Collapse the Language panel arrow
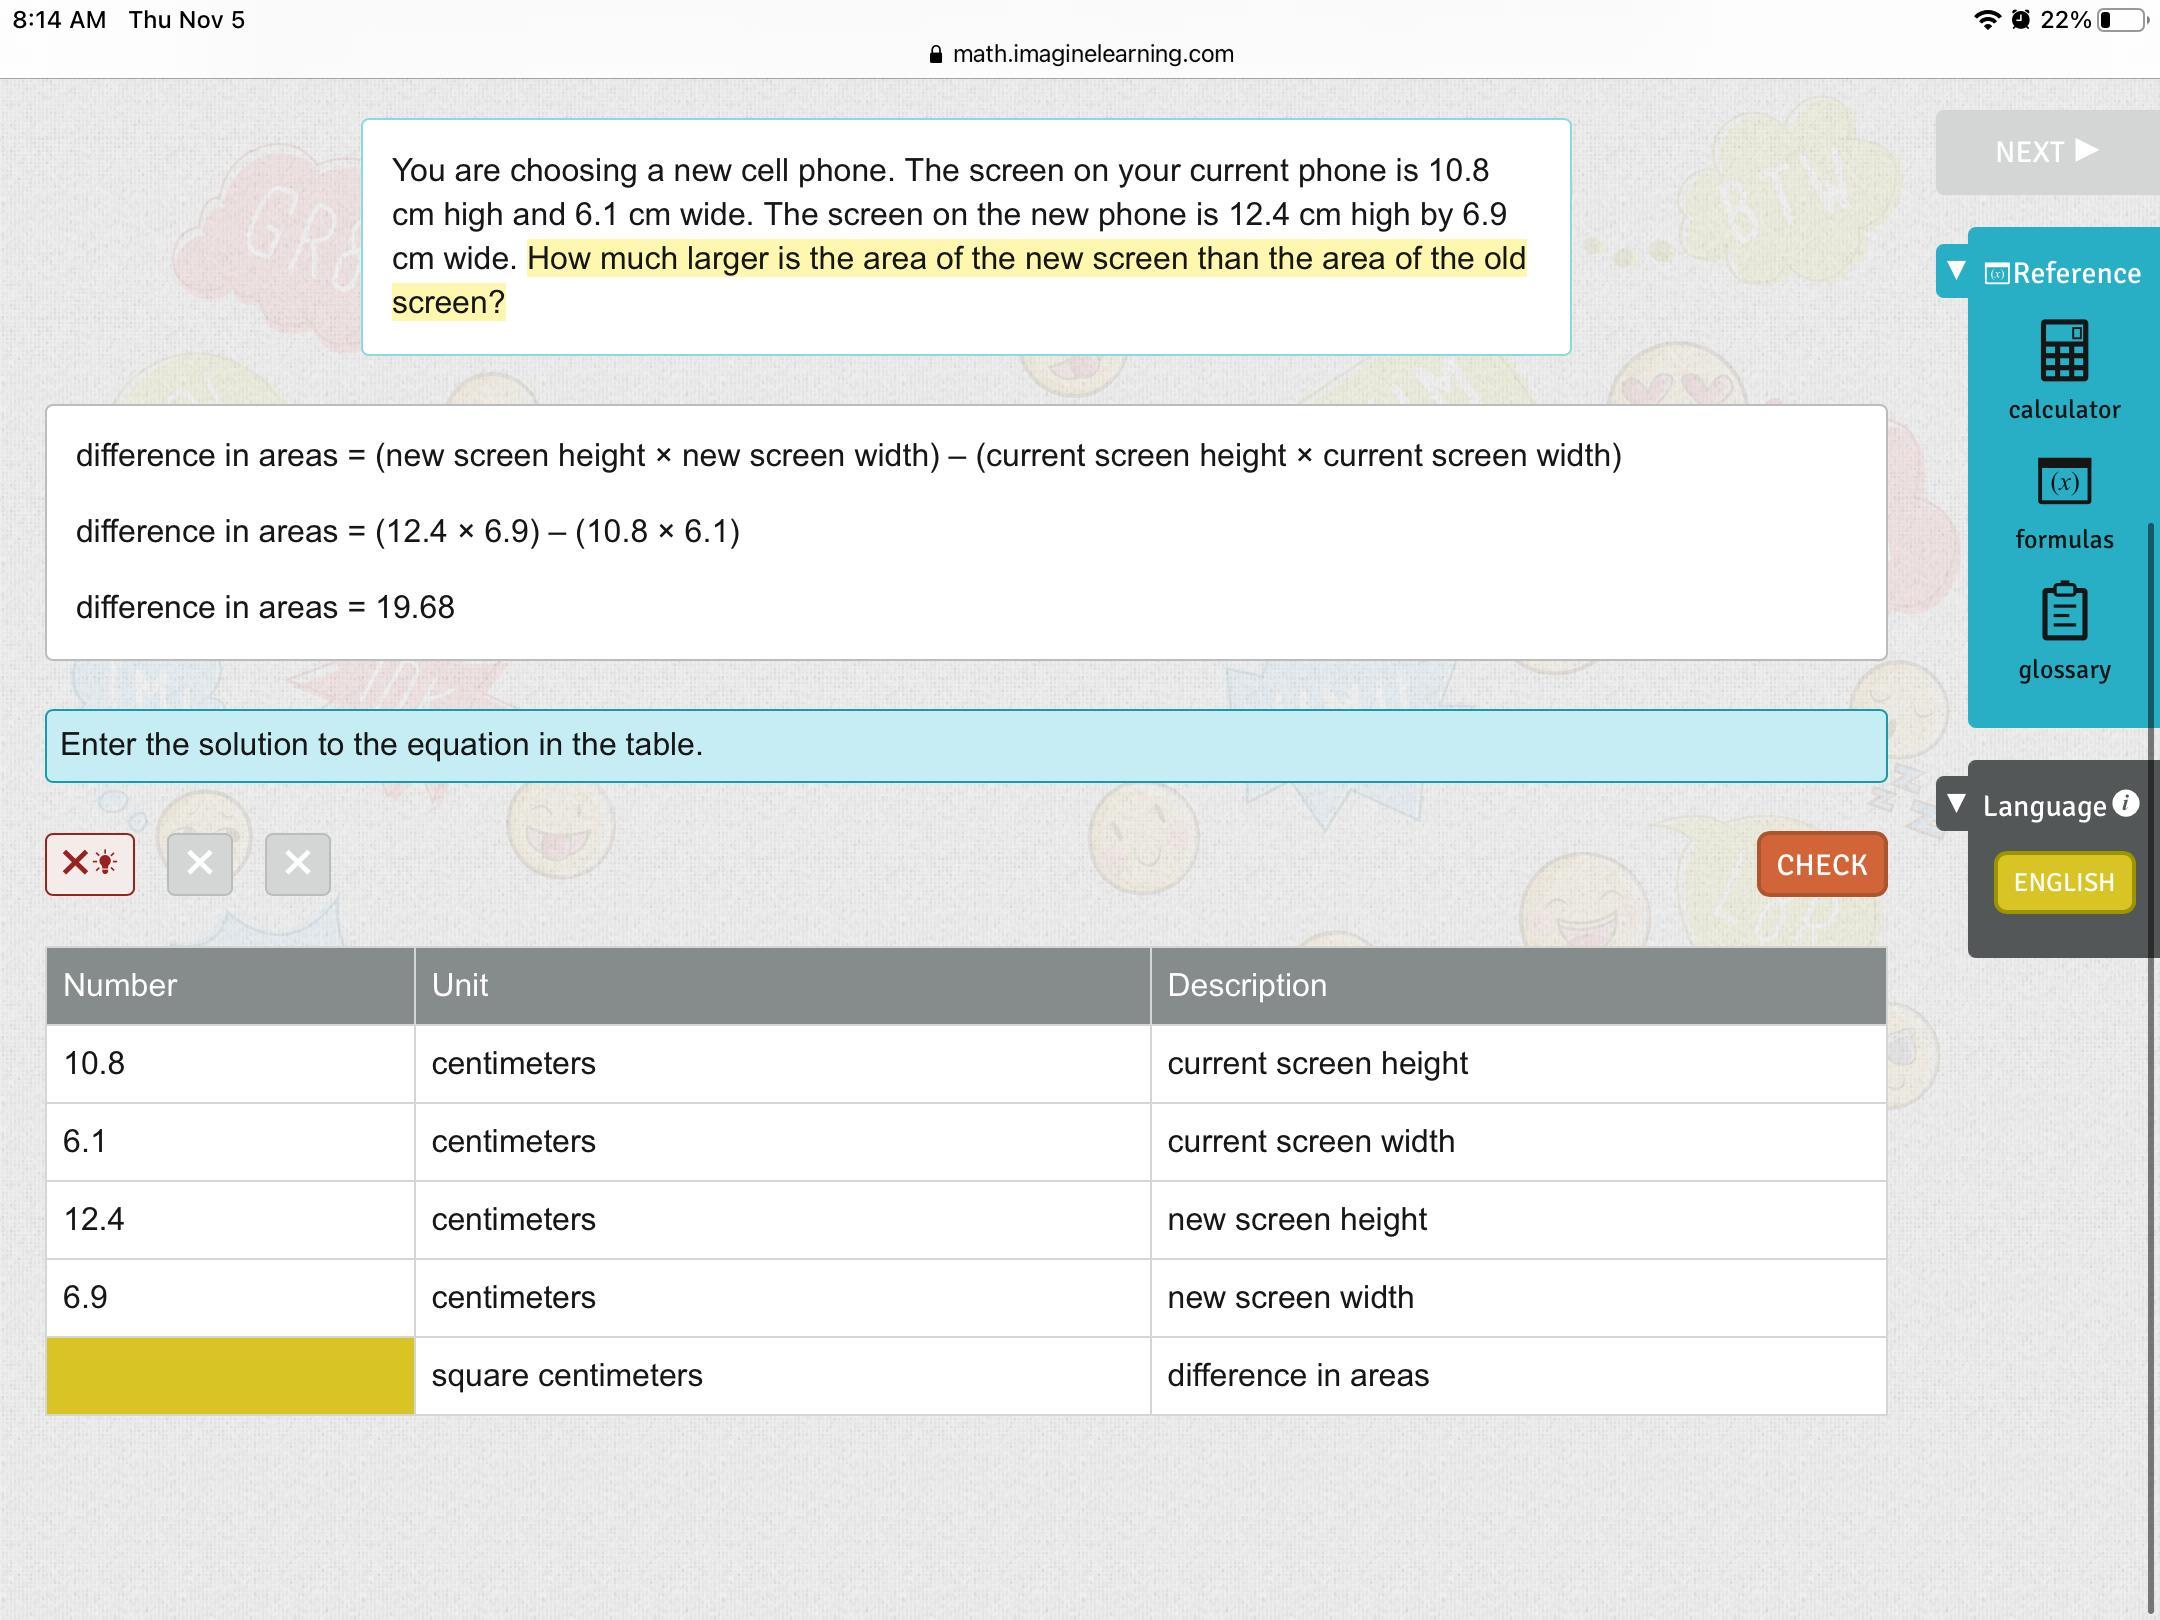 coord(1957,804)
